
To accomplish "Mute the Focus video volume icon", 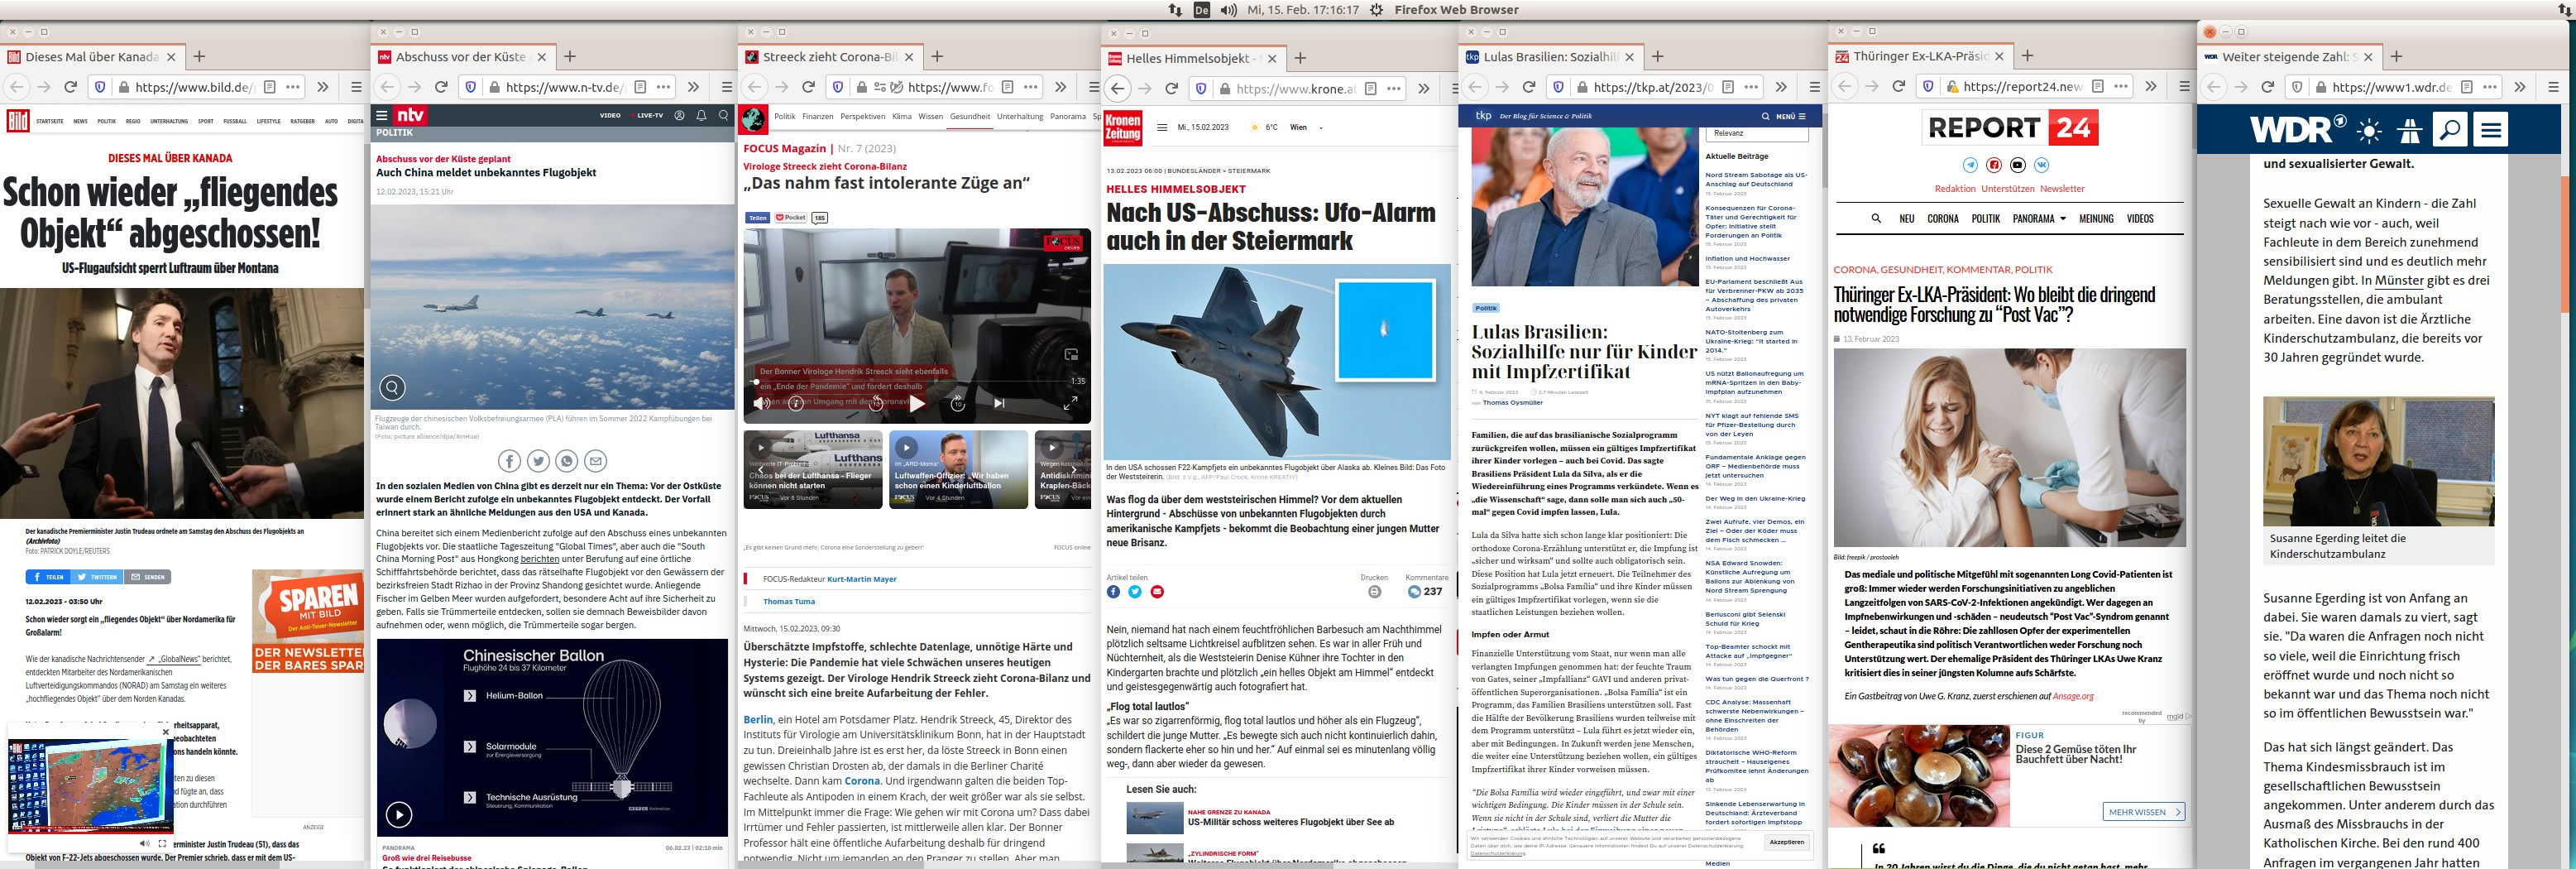I will coord(762,403).
